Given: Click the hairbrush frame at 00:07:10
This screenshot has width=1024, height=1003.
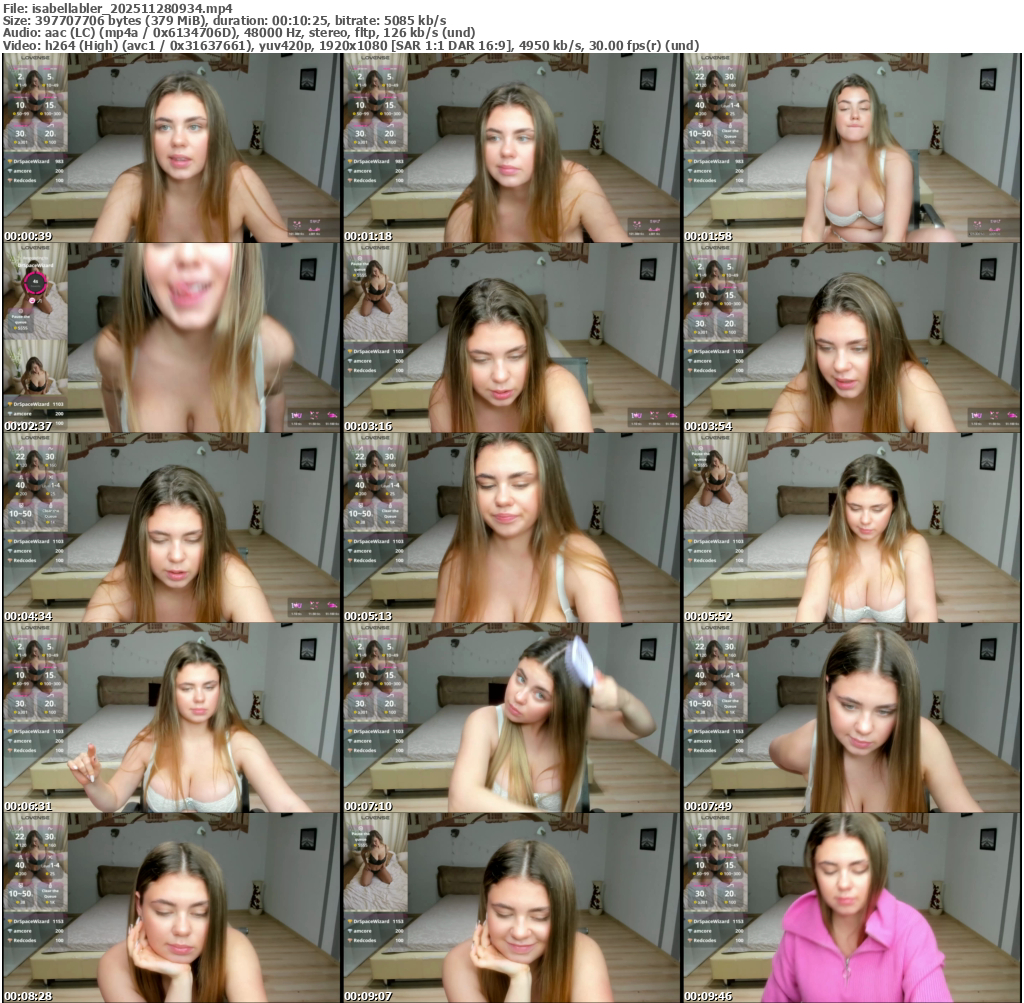Looking at the screenshot, I should pyautogui.click(x=512, y=718).
